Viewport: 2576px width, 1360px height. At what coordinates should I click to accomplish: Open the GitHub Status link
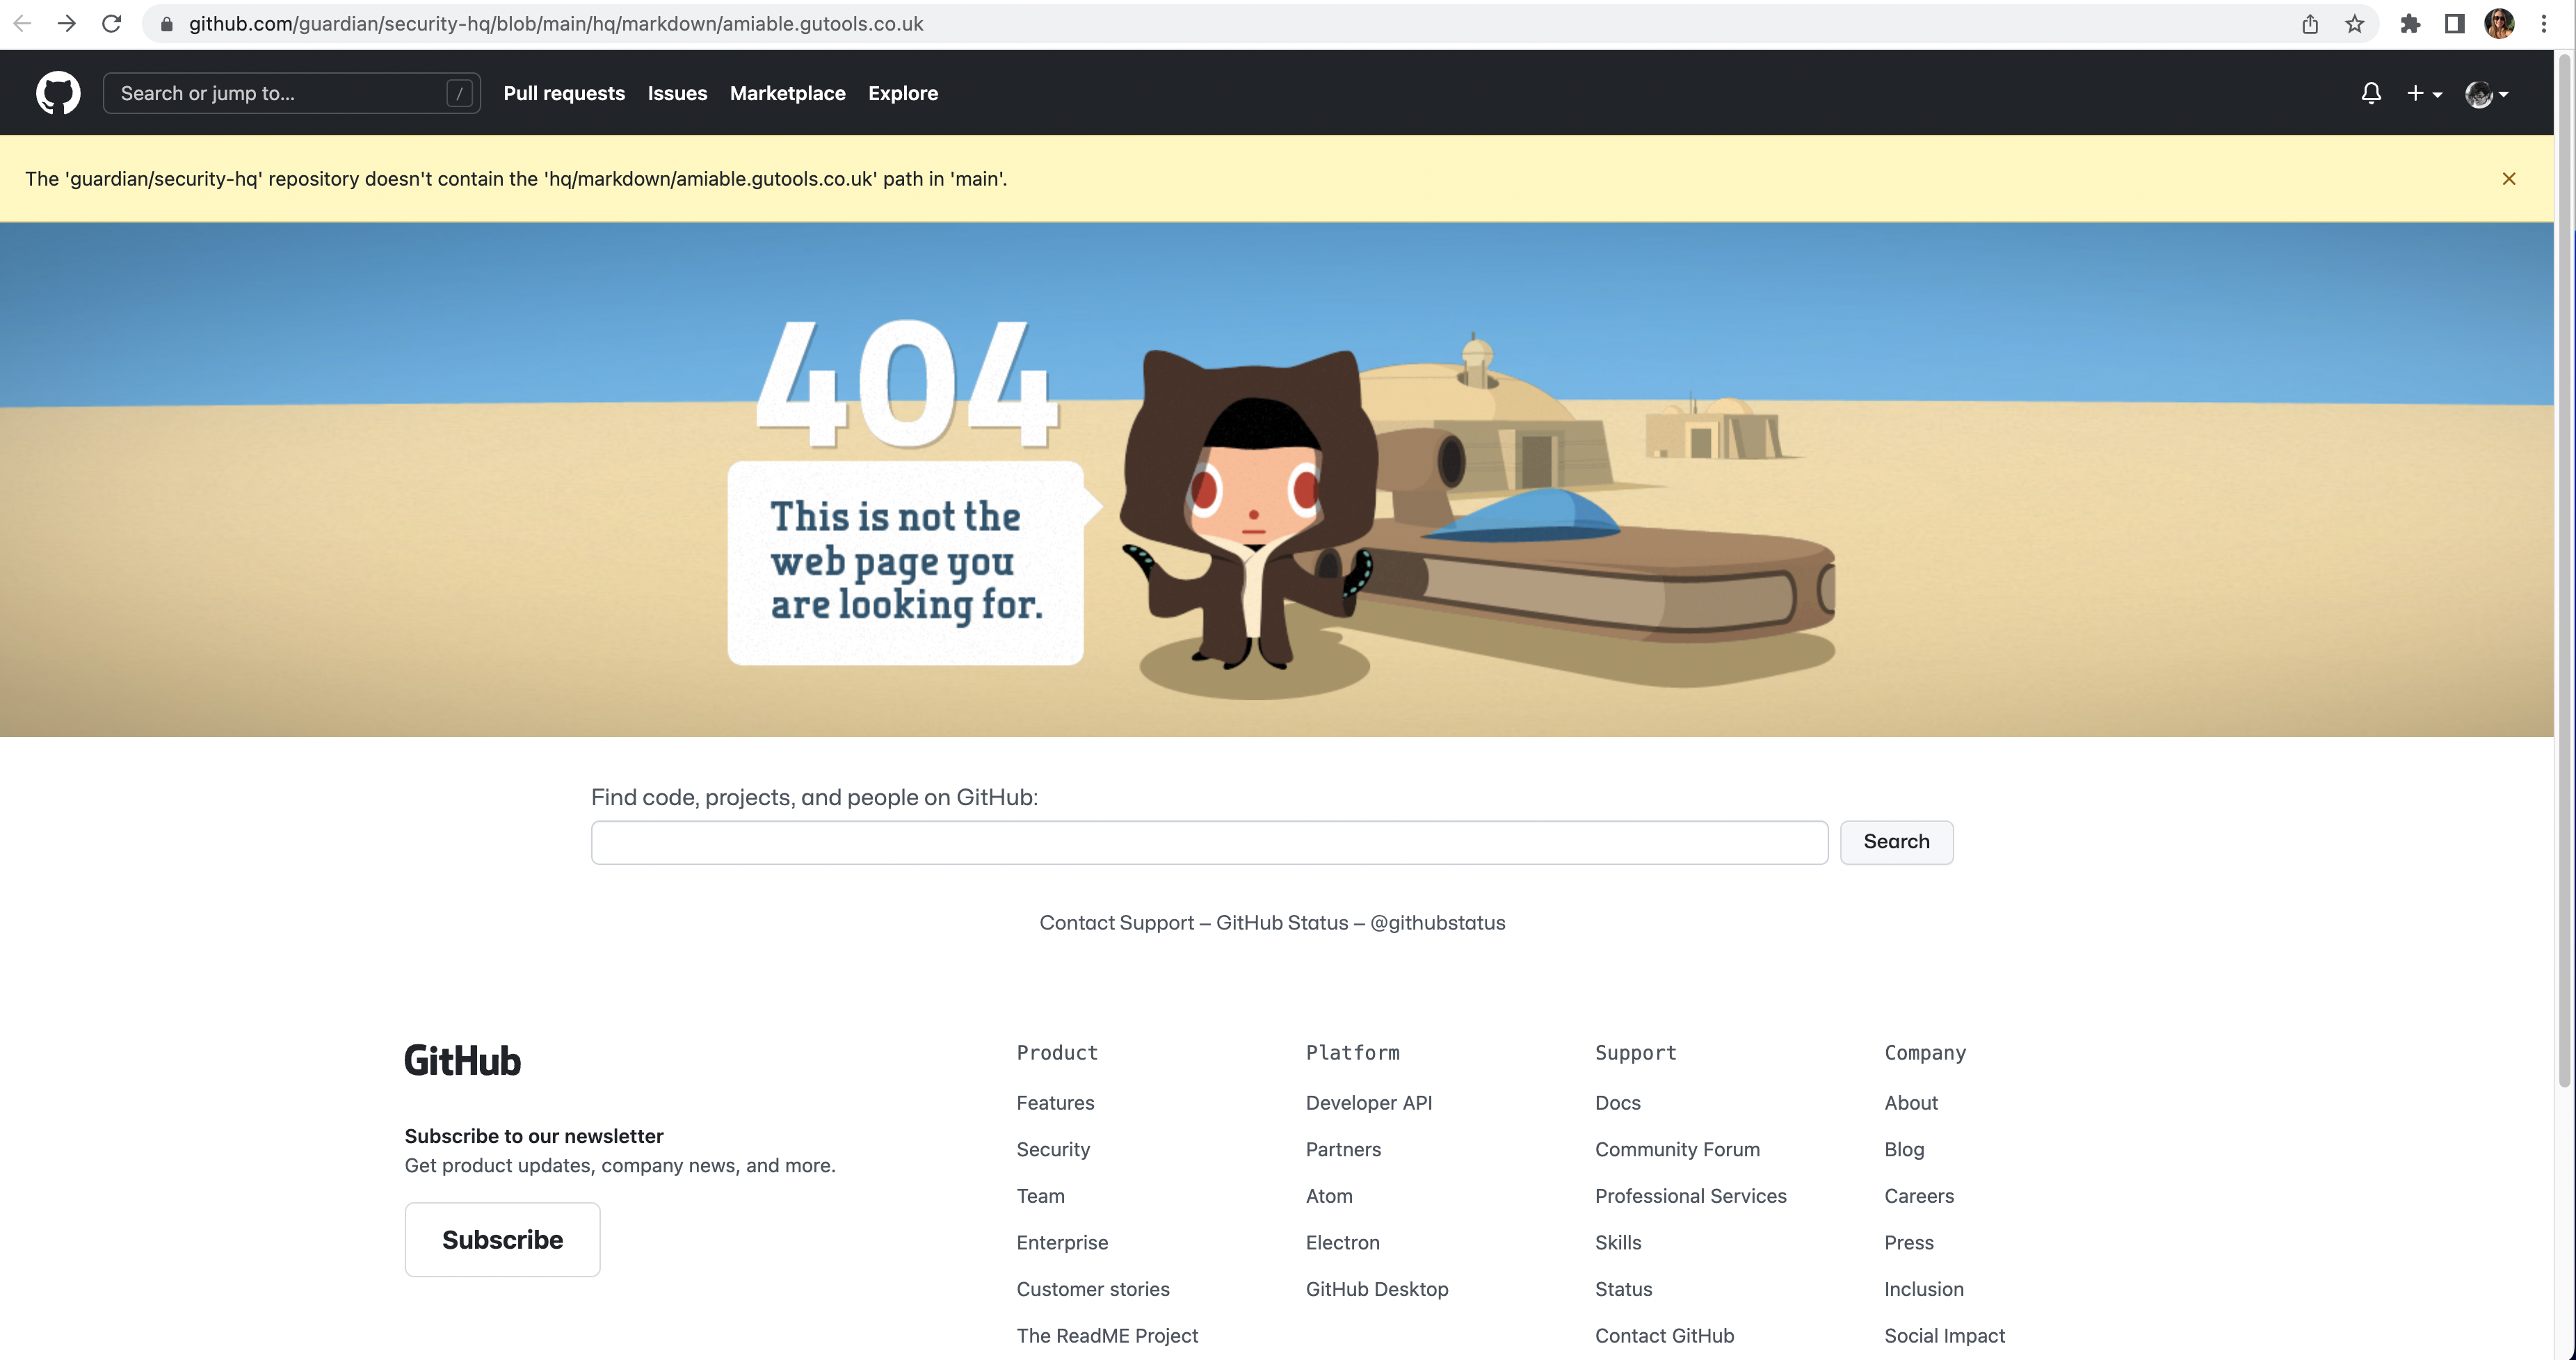click(1281, 923)
